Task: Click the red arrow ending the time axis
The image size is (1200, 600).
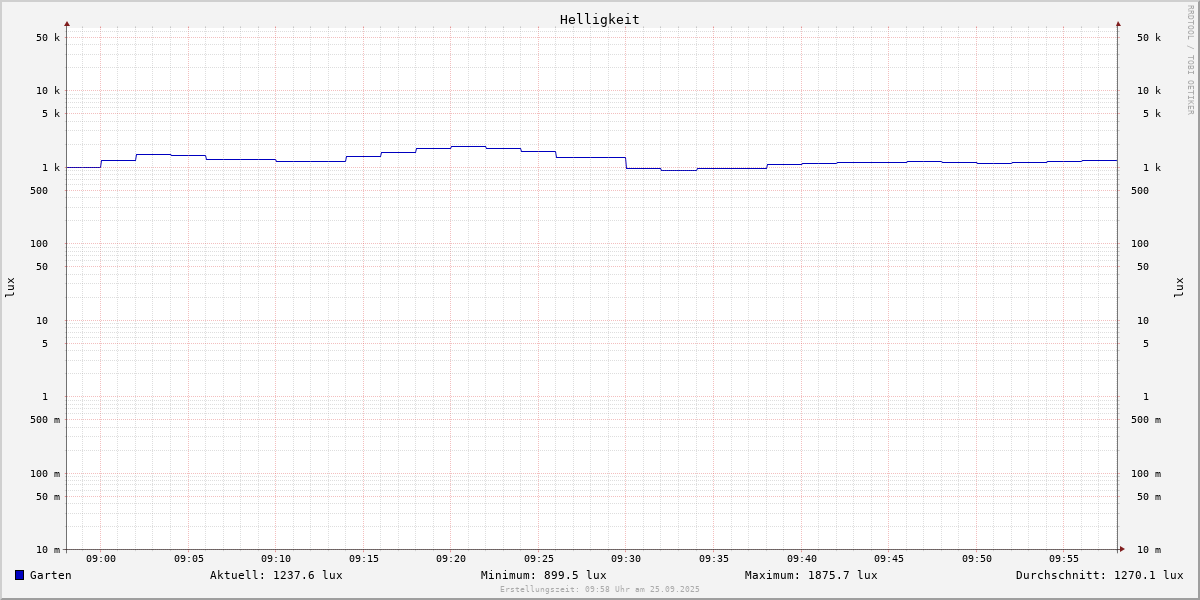Action: [1122, 549]
